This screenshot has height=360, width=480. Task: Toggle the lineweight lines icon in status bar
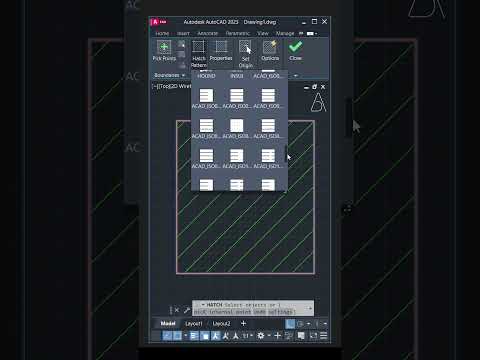point(194,336)
